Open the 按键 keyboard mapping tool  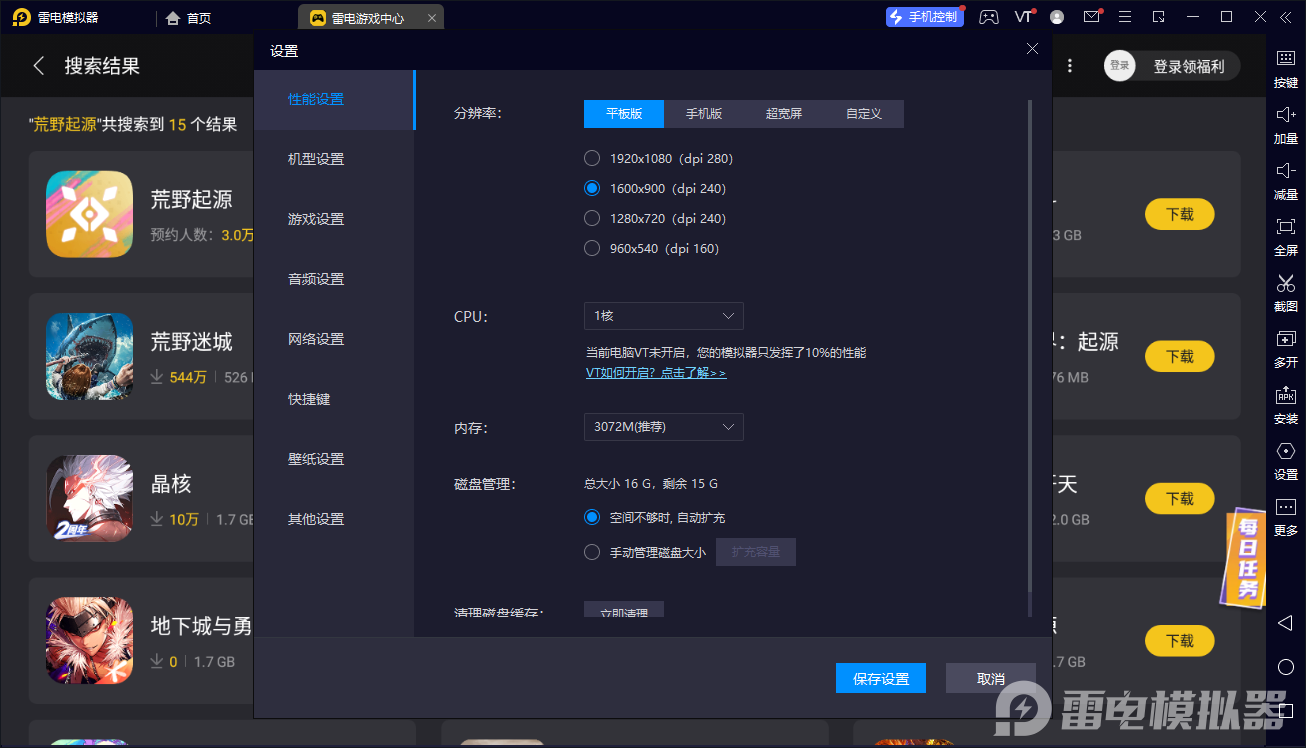tap(1286, 68)
